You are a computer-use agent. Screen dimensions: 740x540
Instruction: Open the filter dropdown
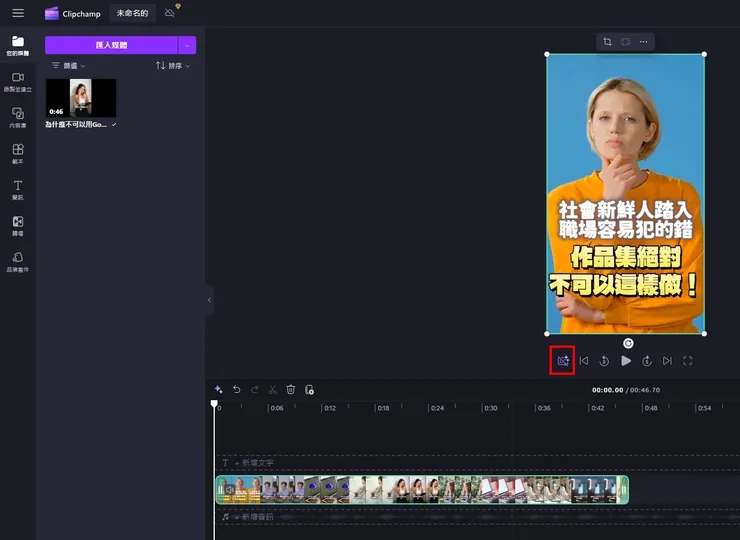tap(68, 66)
